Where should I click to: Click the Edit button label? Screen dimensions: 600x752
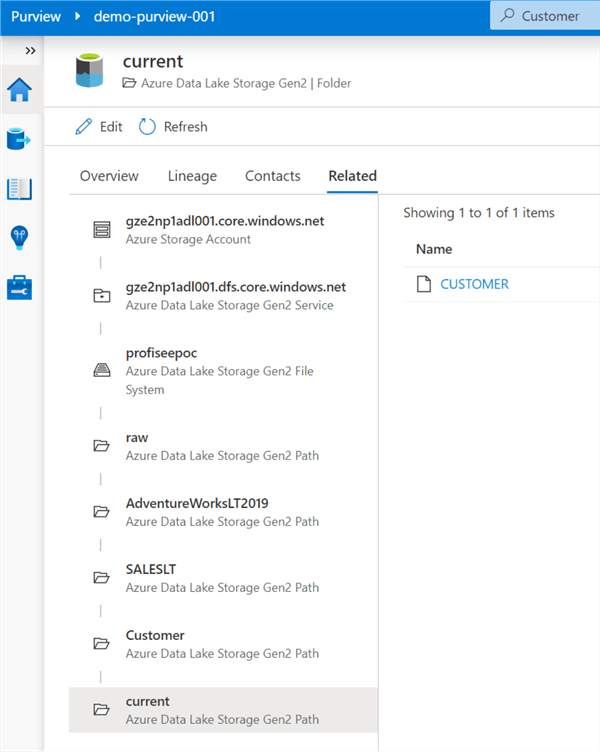(111, 127)
